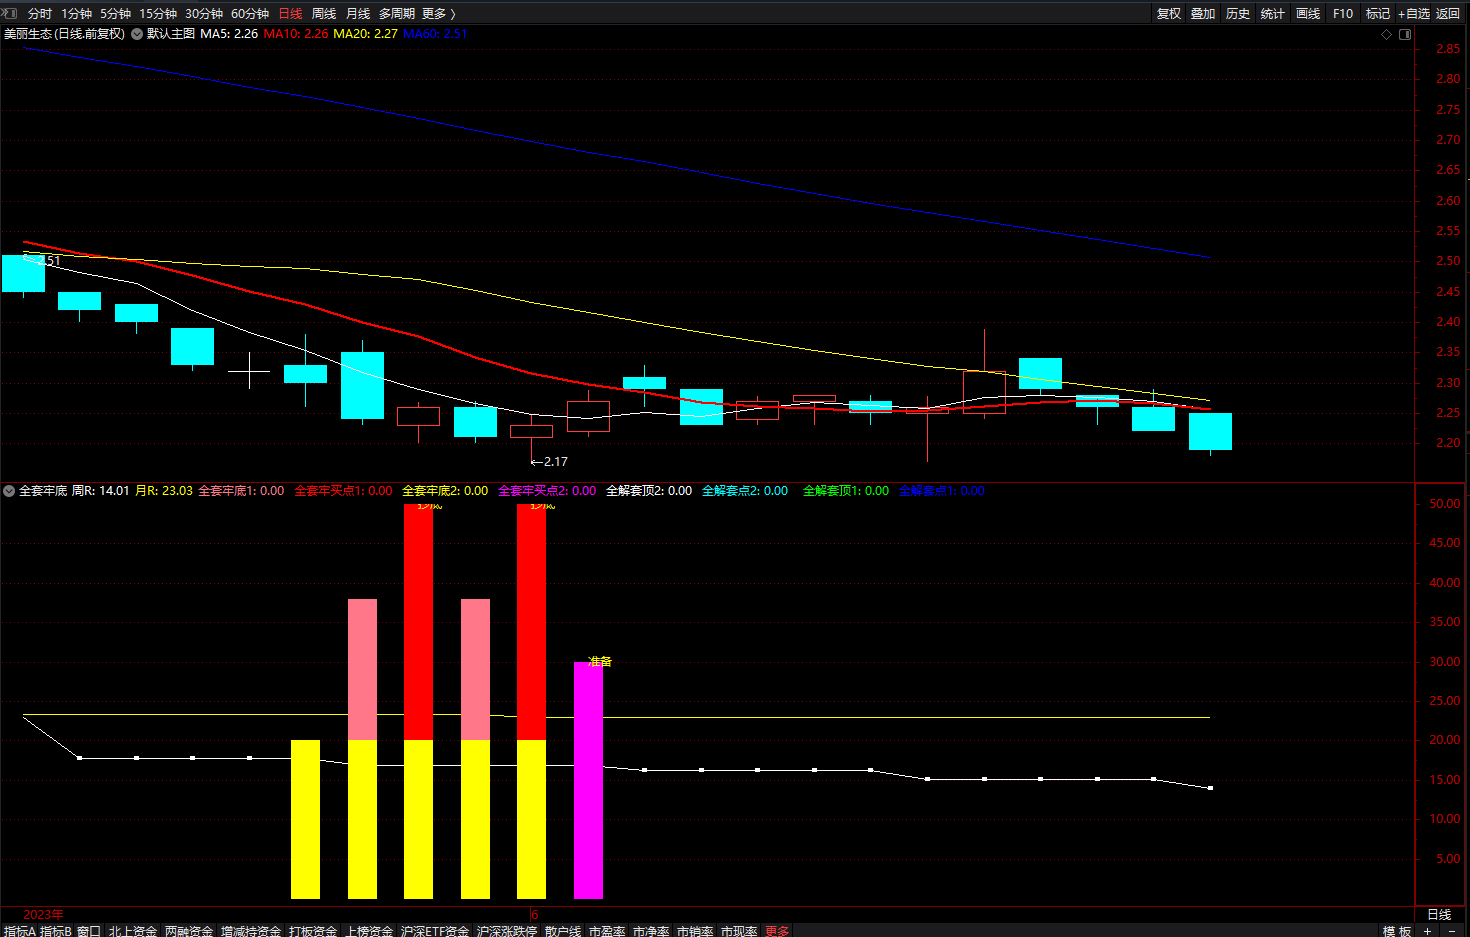This screenshot has height=937, width=1470.
Task: Open the 画线 drawing tool
Action: pos(1308,13)
